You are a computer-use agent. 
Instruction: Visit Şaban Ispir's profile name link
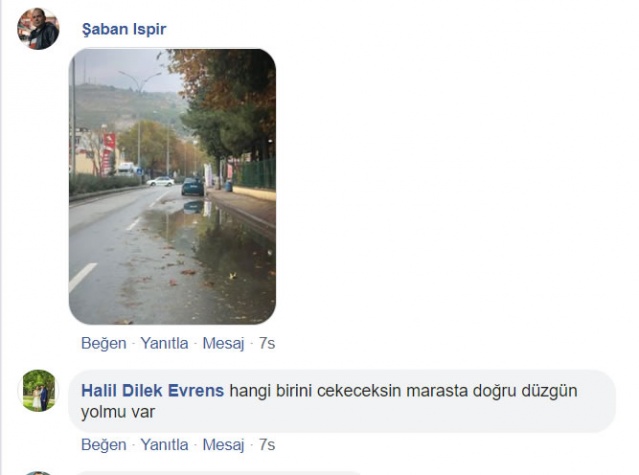tap(124, 29)
